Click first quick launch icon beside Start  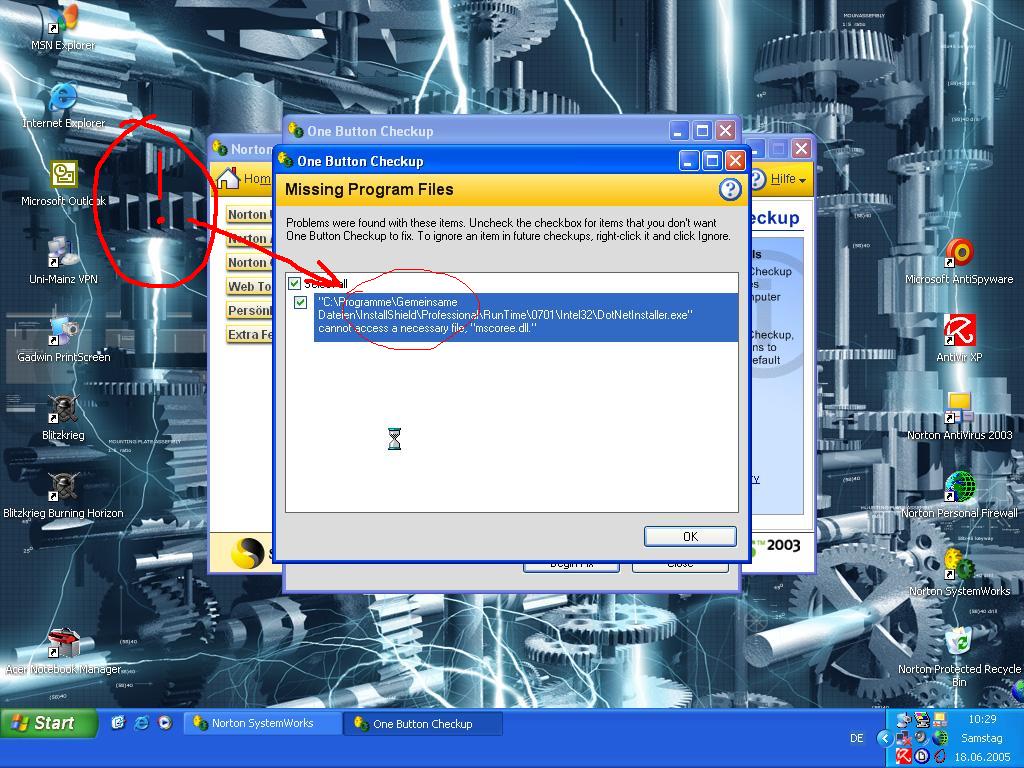point(118,723)
